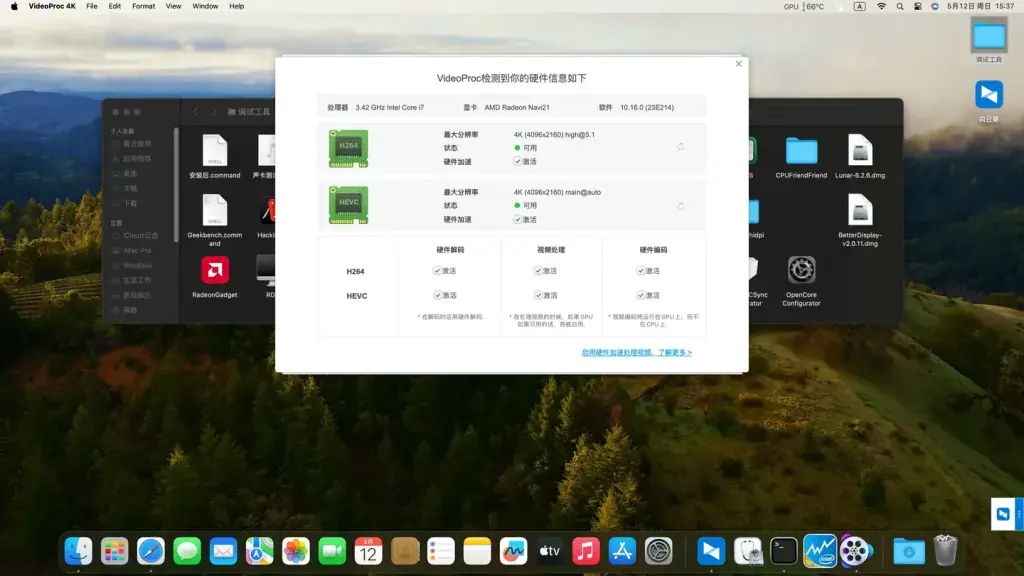1024x576 pixels.
Task: Open the Help menu
Action: [x=236, y=7]
